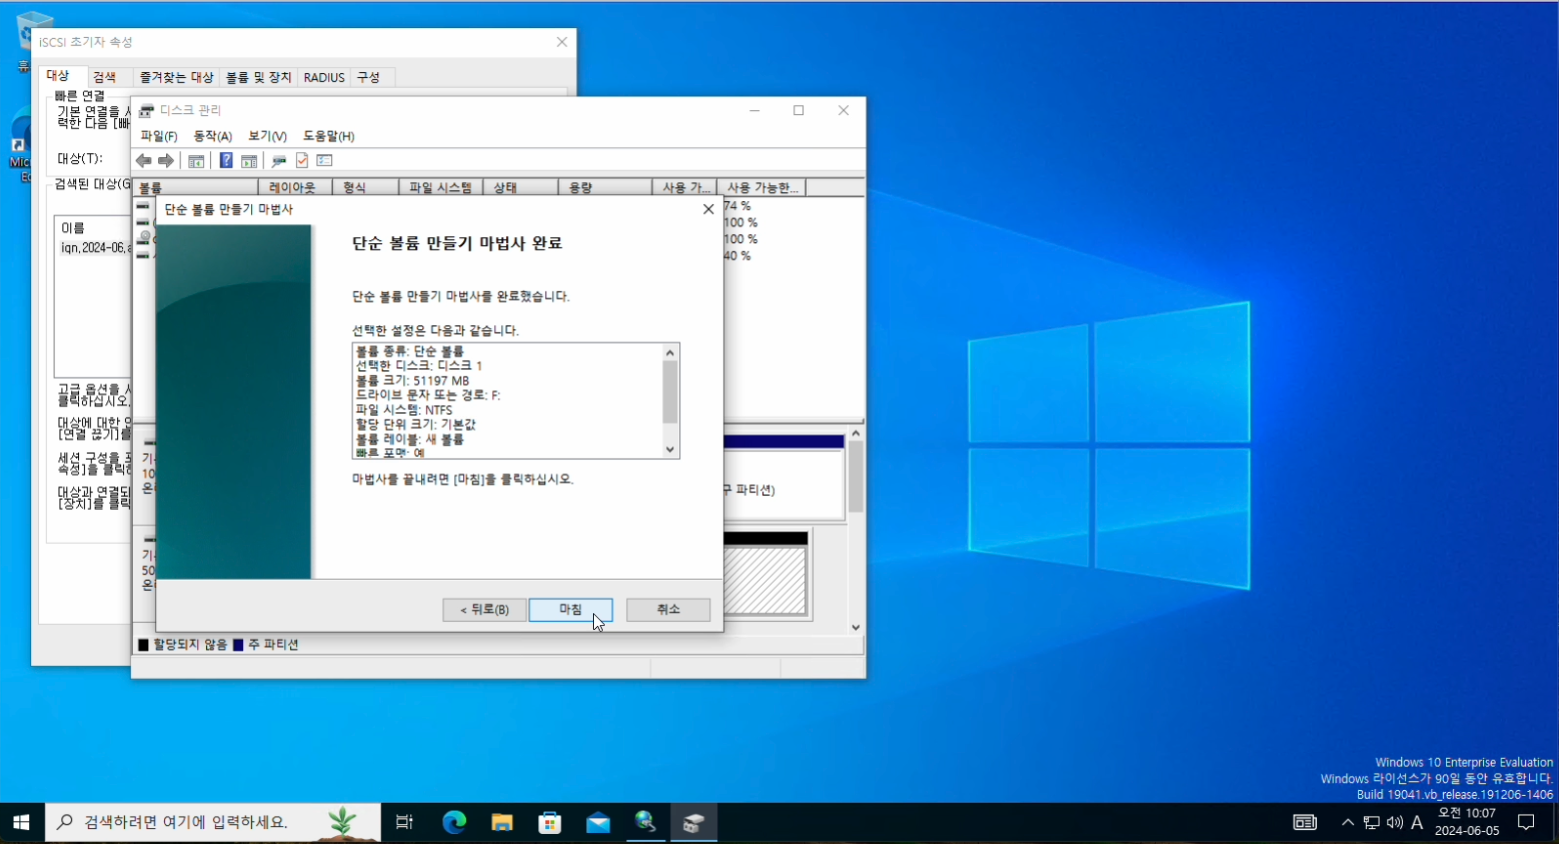Open the 동작(A) menu
The width and height of the screenshot is (1559, 844).
tap(212, 136)
